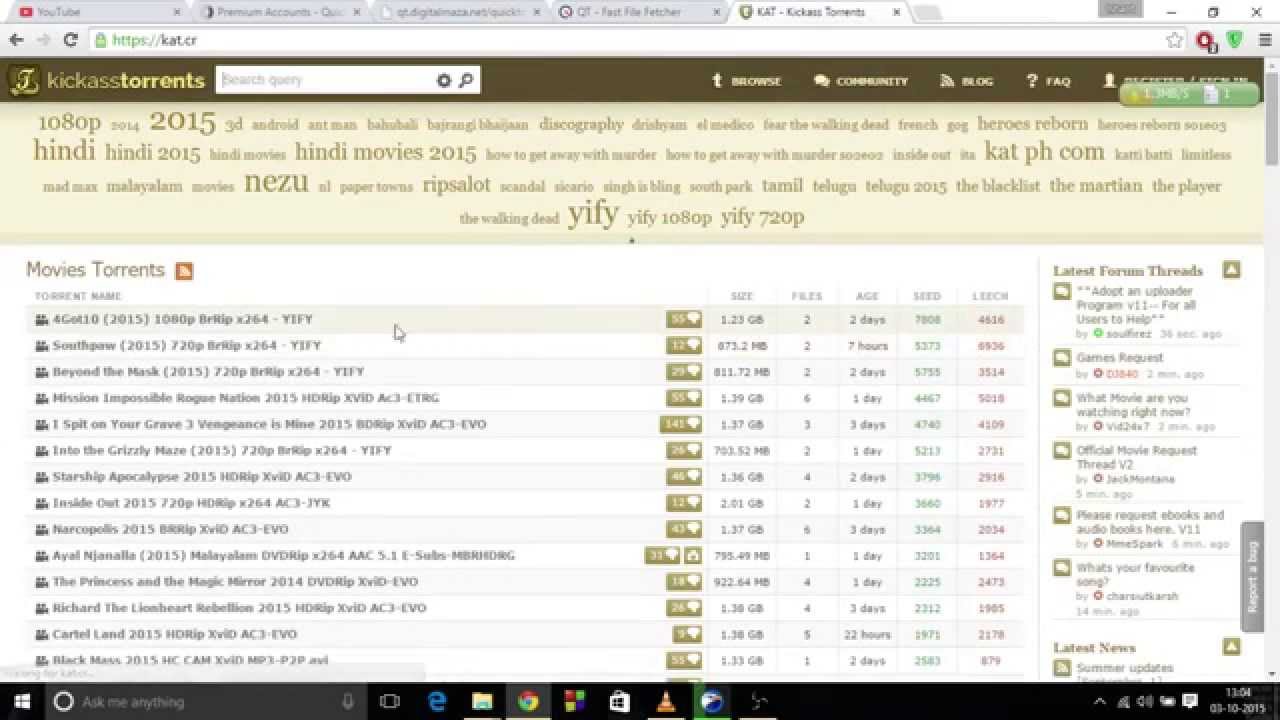Open comments badge for Beyond the Mask

coord(684,371)
